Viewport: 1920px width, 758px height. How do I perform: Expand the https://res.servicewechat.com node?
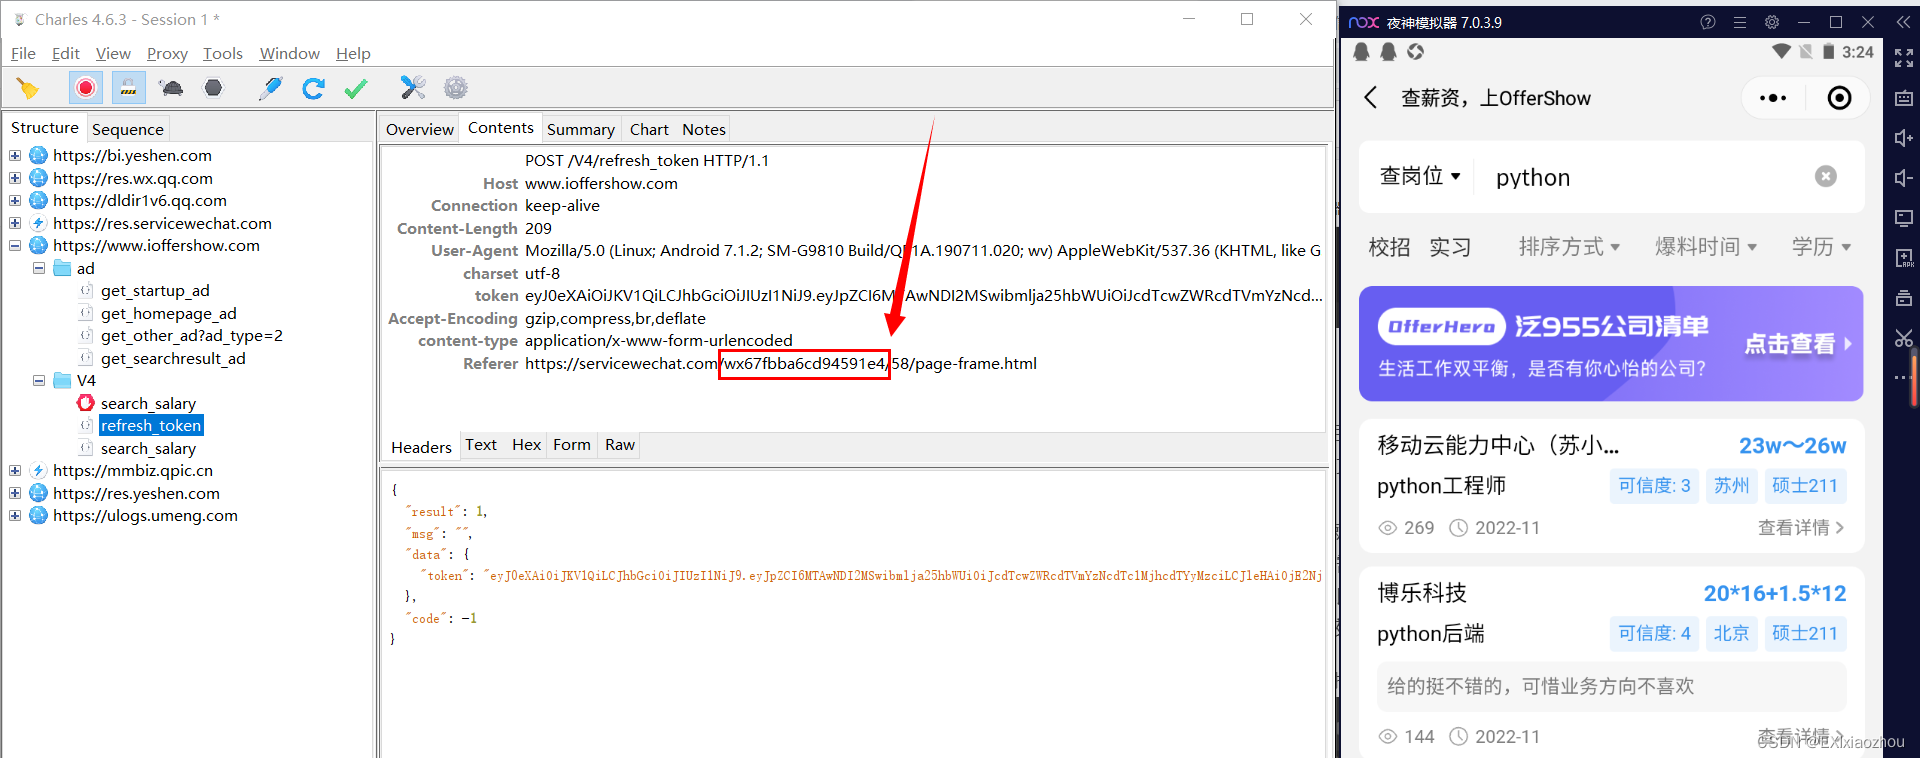15,223
